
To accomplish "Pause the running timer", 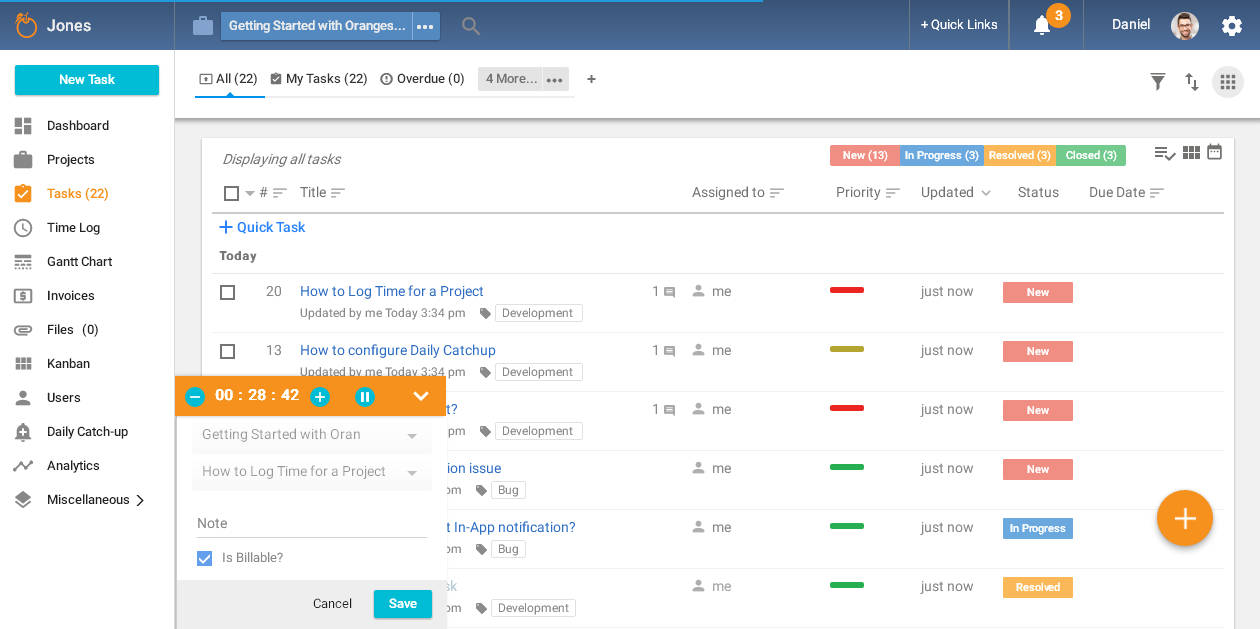I will tap(365, 396).
